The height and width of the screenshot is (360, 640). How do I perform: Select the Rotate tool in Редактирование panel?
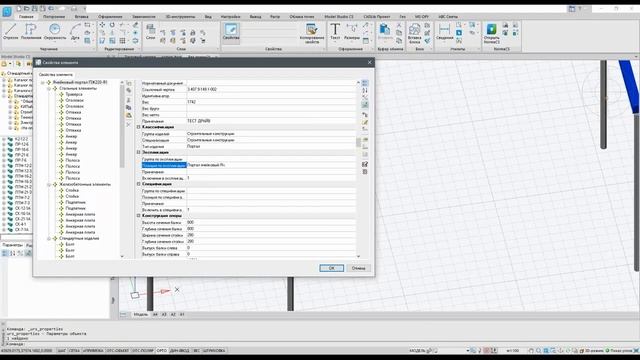pyautogui.click(x=112, y=25)
